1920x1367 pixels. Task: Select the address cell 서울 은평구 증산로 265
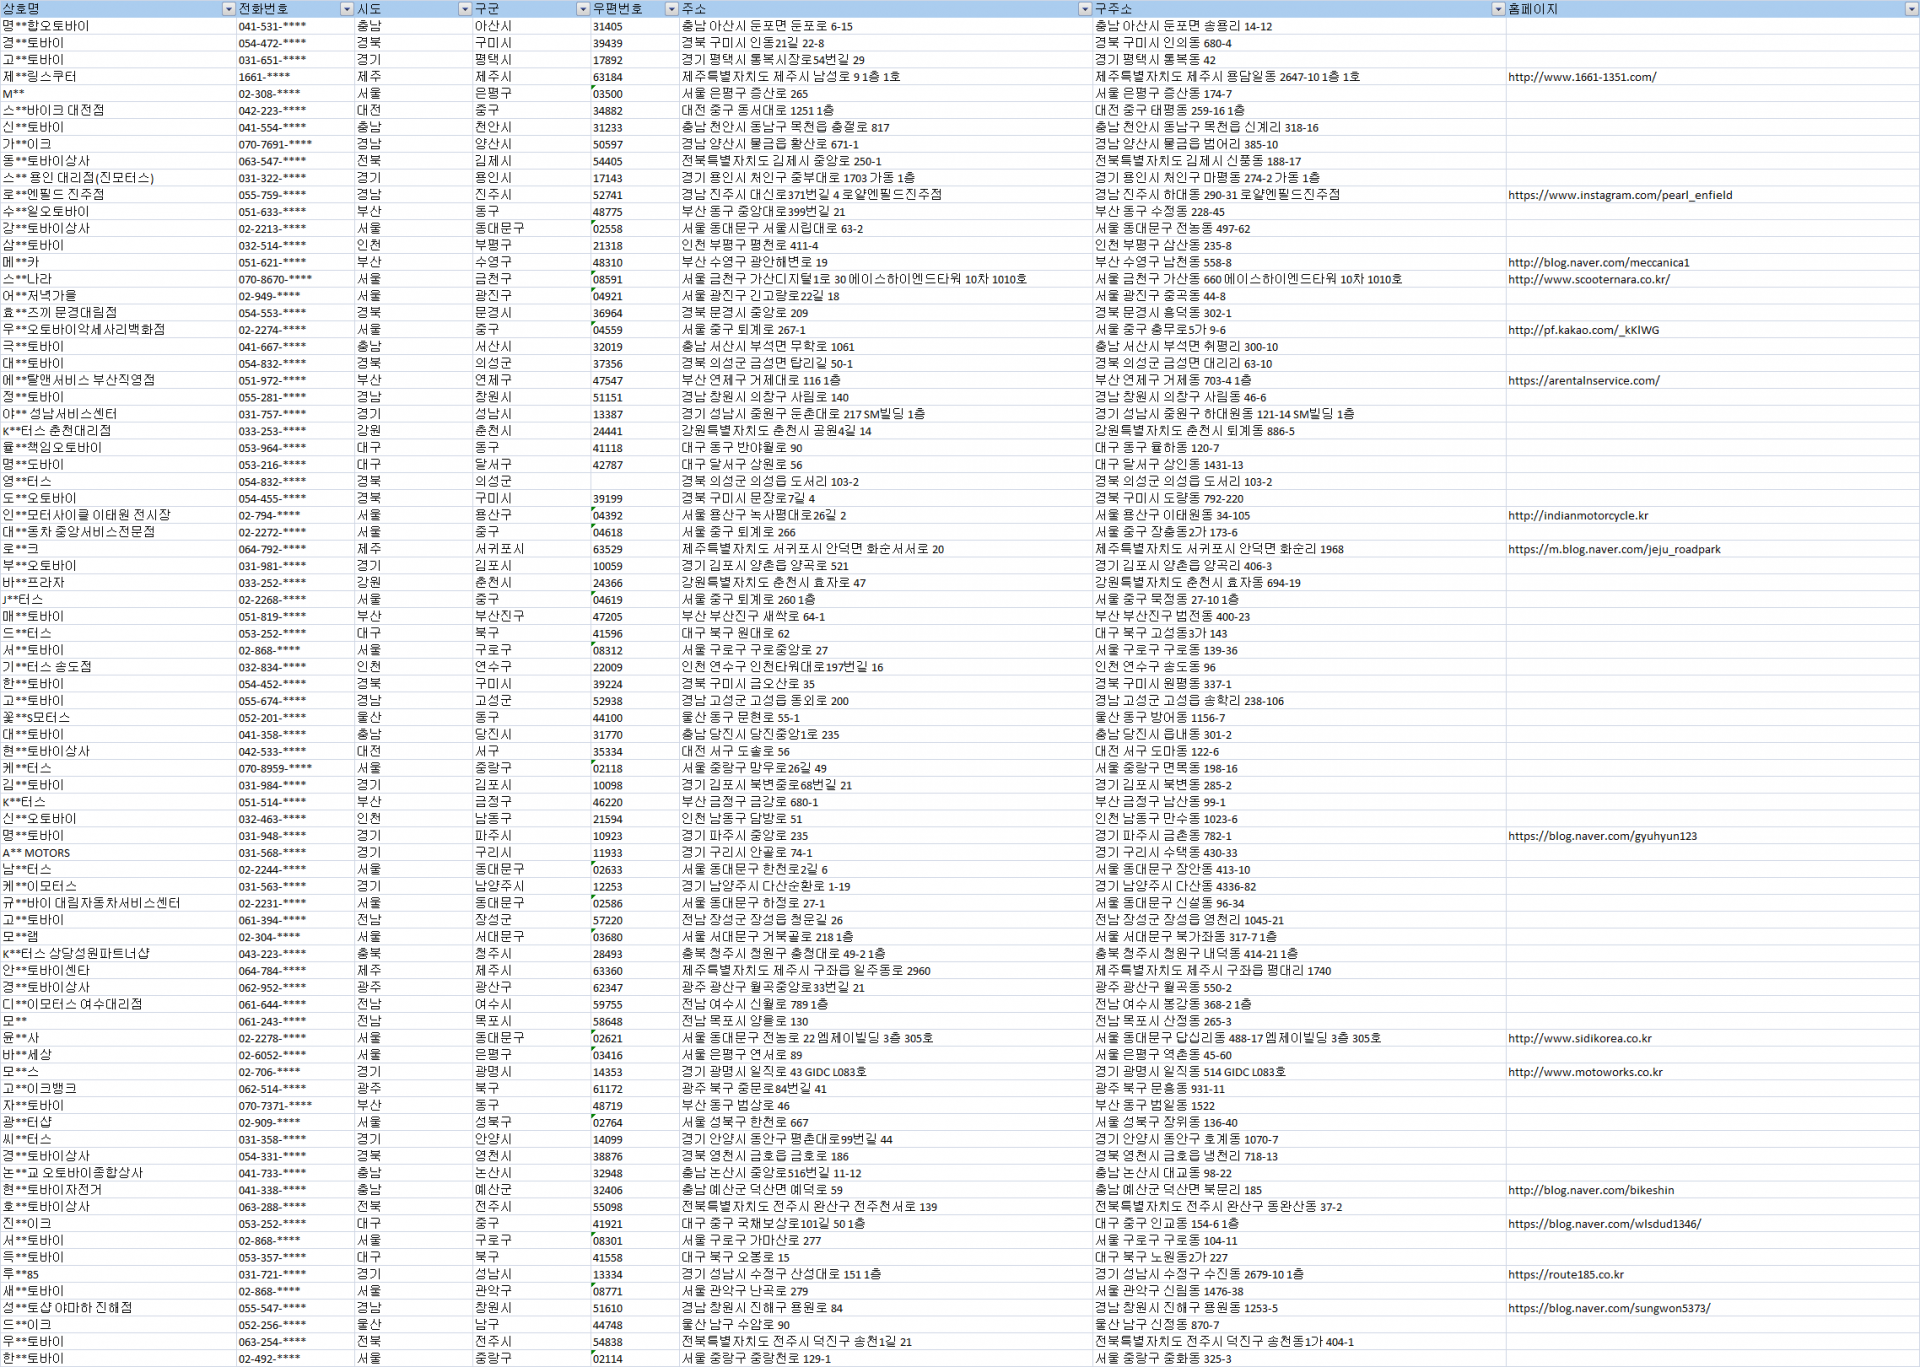pos(744,94)
